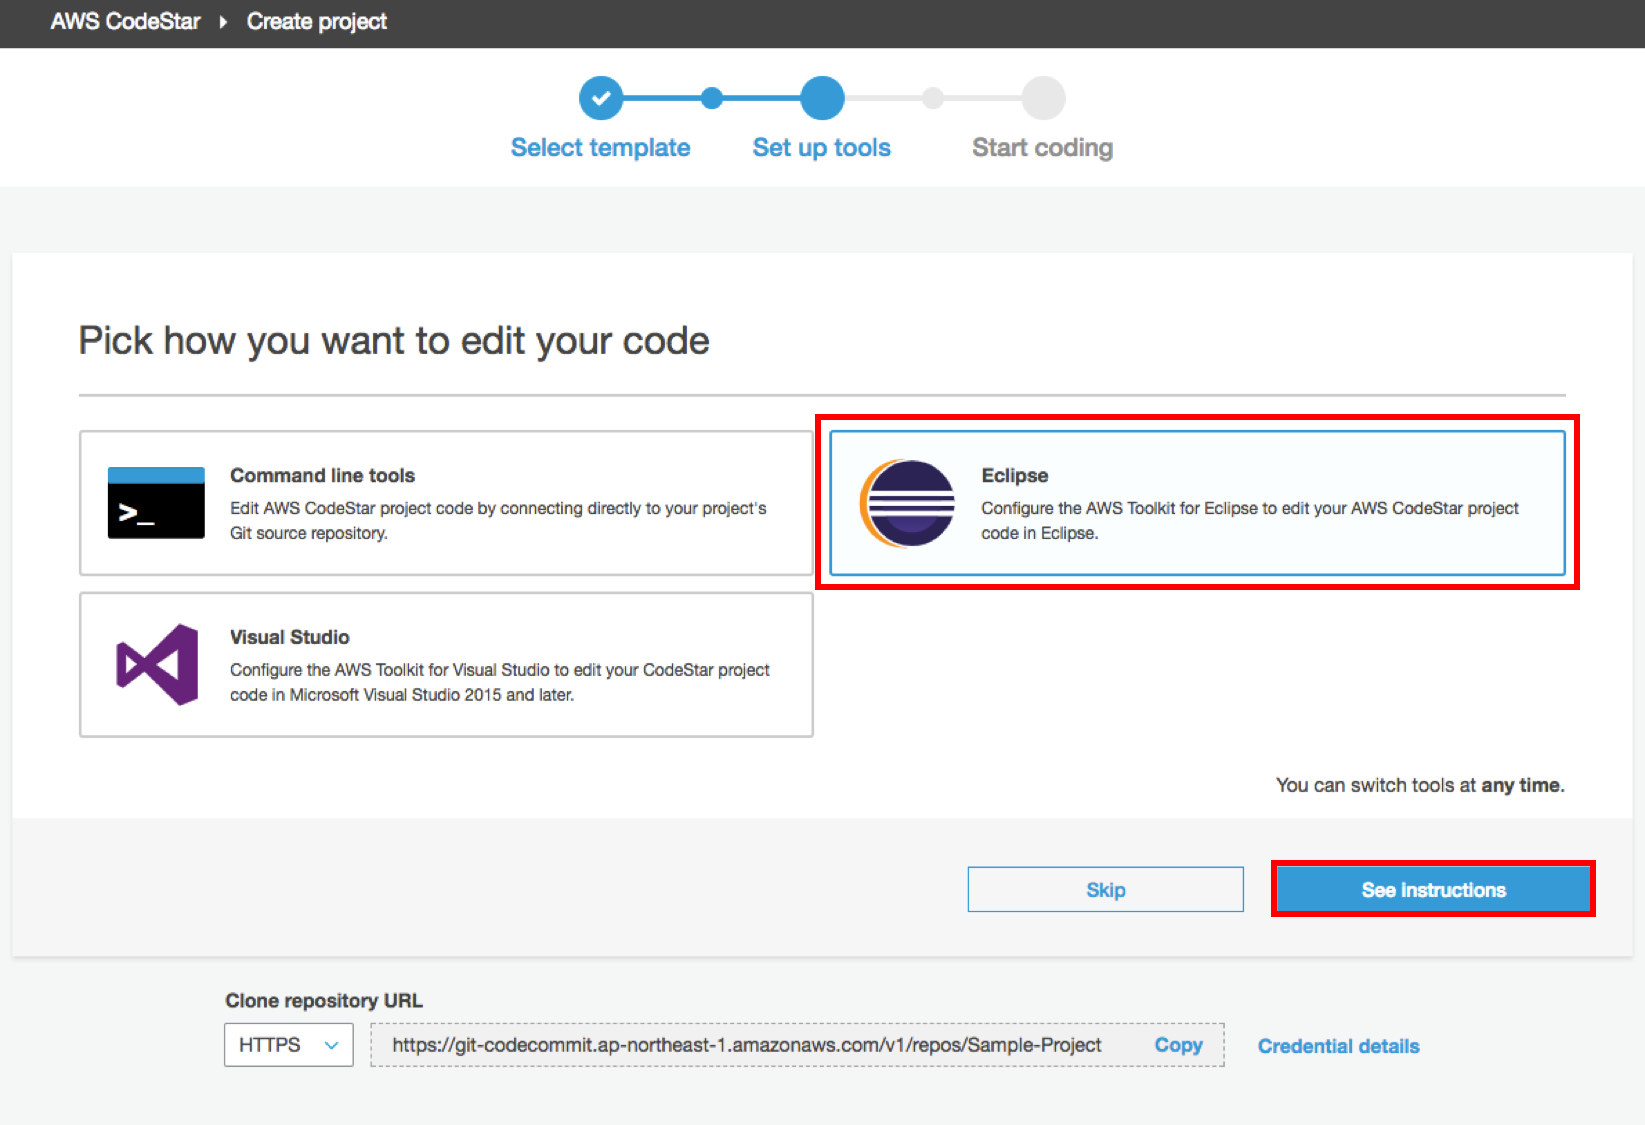Screen dimensions: 1645x1125
Task: Go to AWS CodeStar in breadcrumb
Action: (x=125, y=22)
